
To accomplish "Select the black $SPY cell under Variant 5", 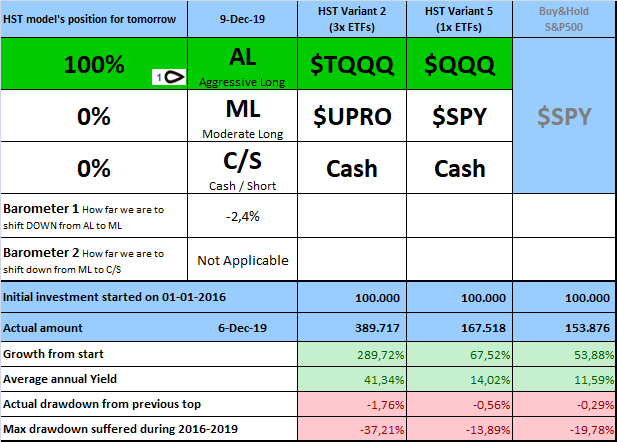I will 459,116.
